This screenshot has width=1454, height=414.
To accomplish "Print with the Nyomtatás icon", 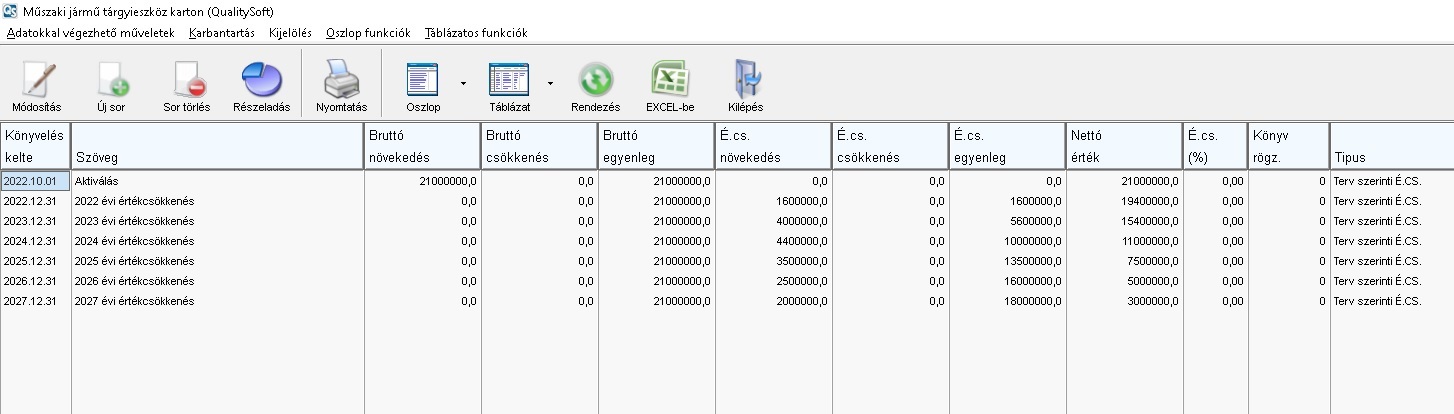I will click(x=341, y=81).
